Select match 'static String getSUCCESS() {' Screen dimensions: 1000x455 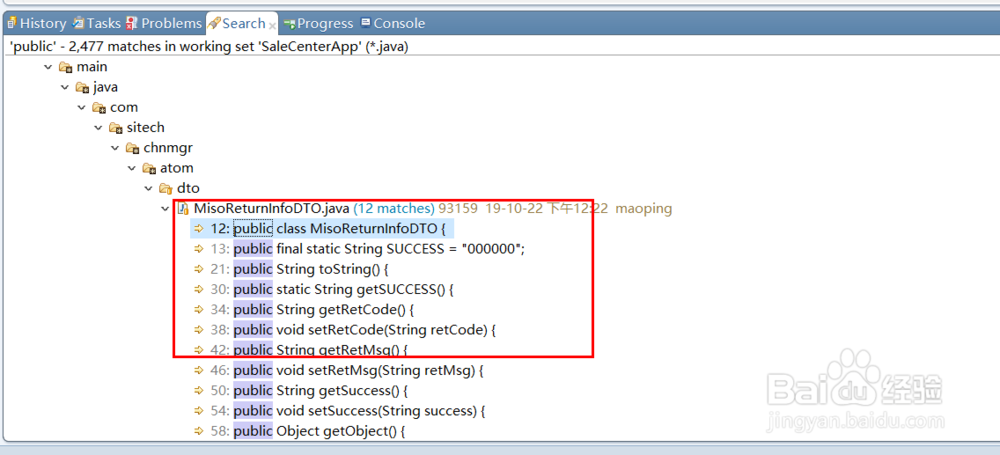[x=365, y=289]
